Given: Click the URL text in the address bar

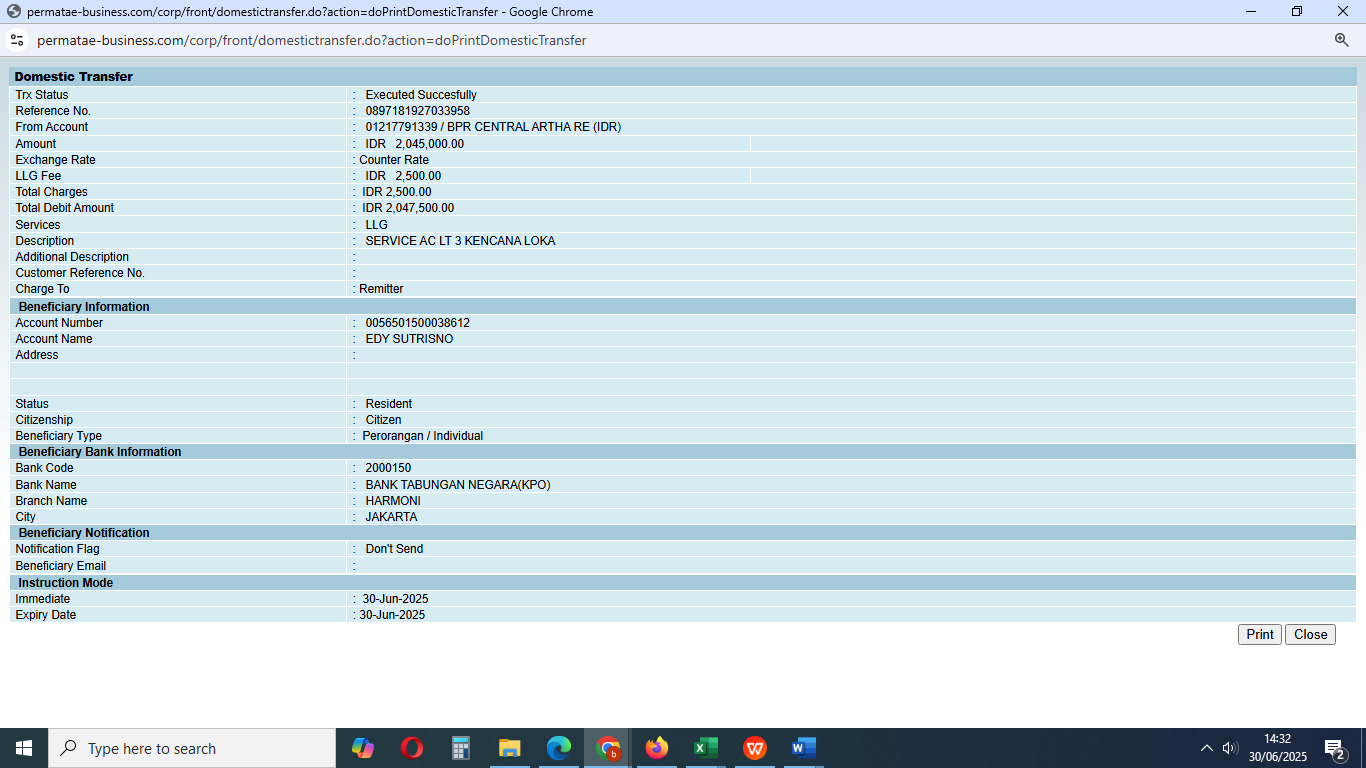Looking at the screenshot, I should point(312,40).
